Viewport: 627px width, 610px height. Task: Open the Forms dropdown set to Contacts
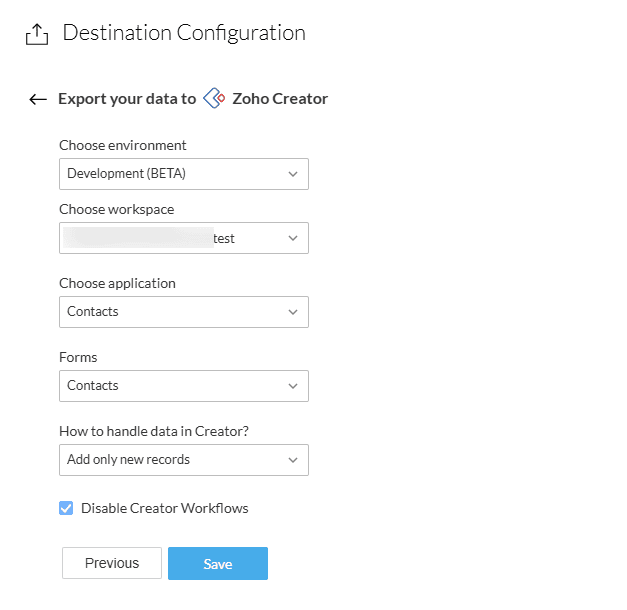point(183,386)
